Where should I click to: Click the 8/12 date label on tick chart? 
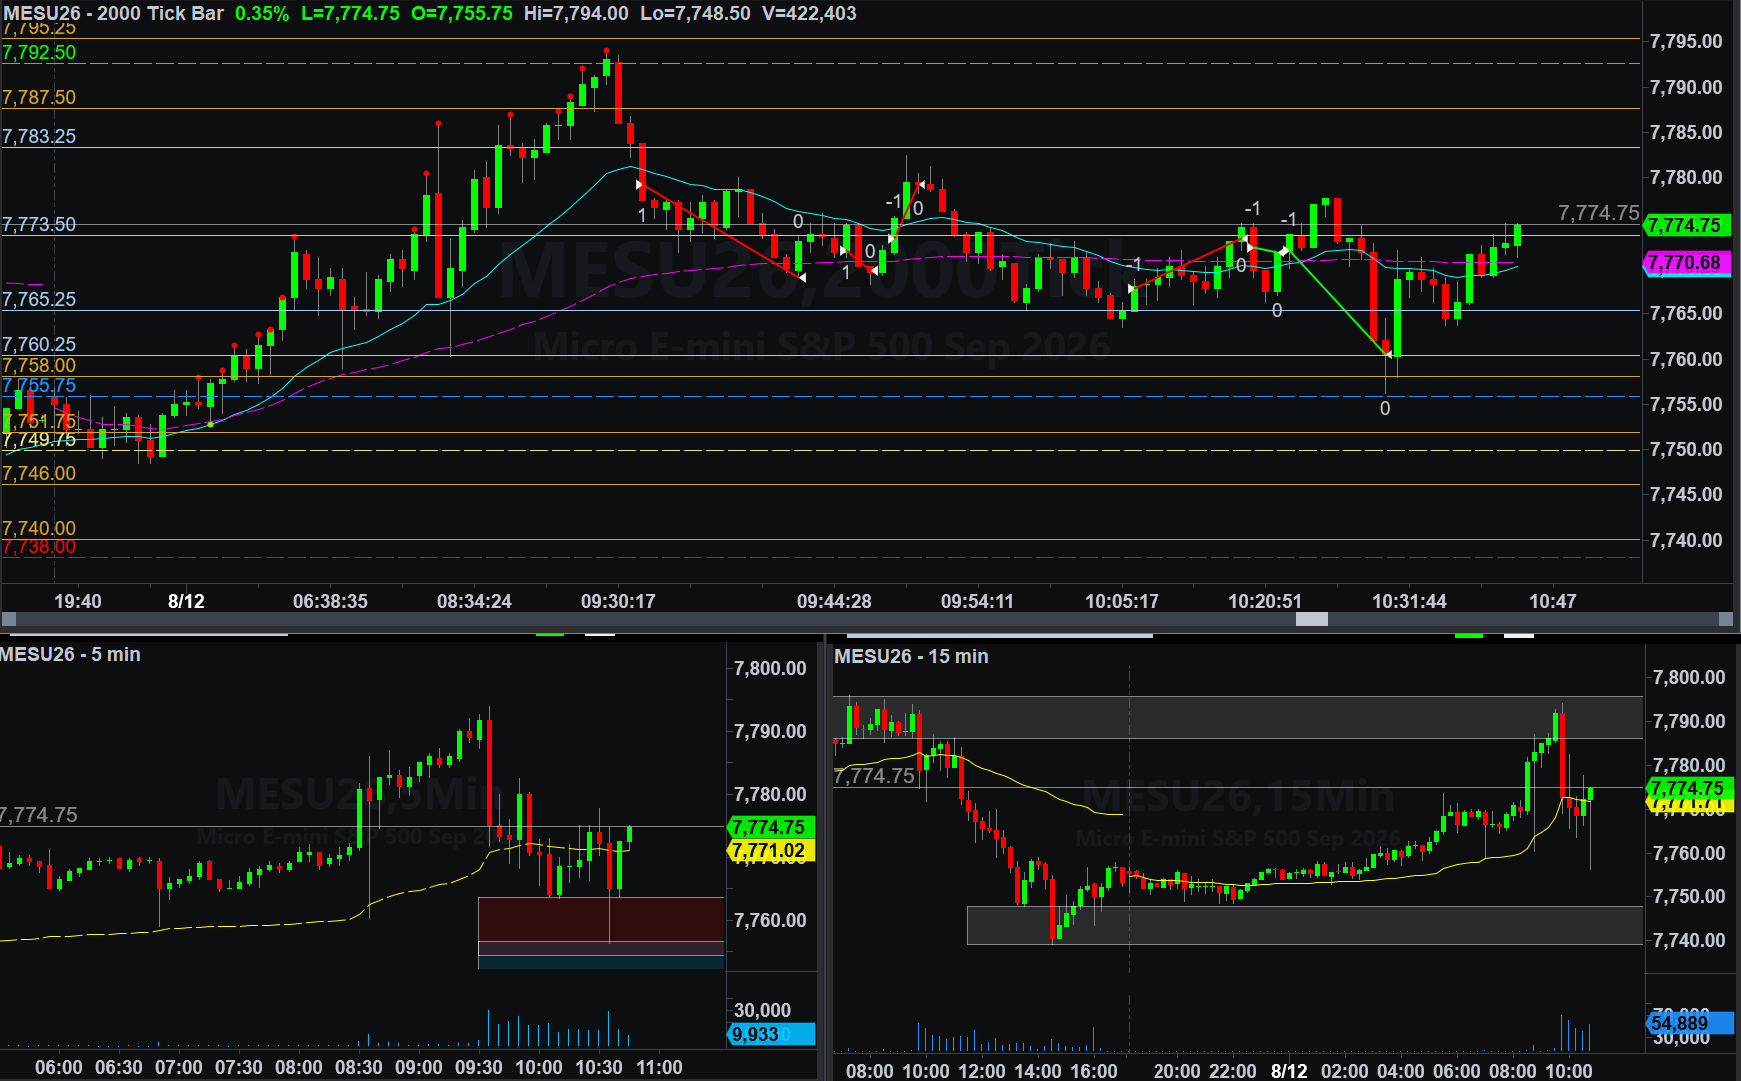[x=186, y=601]
